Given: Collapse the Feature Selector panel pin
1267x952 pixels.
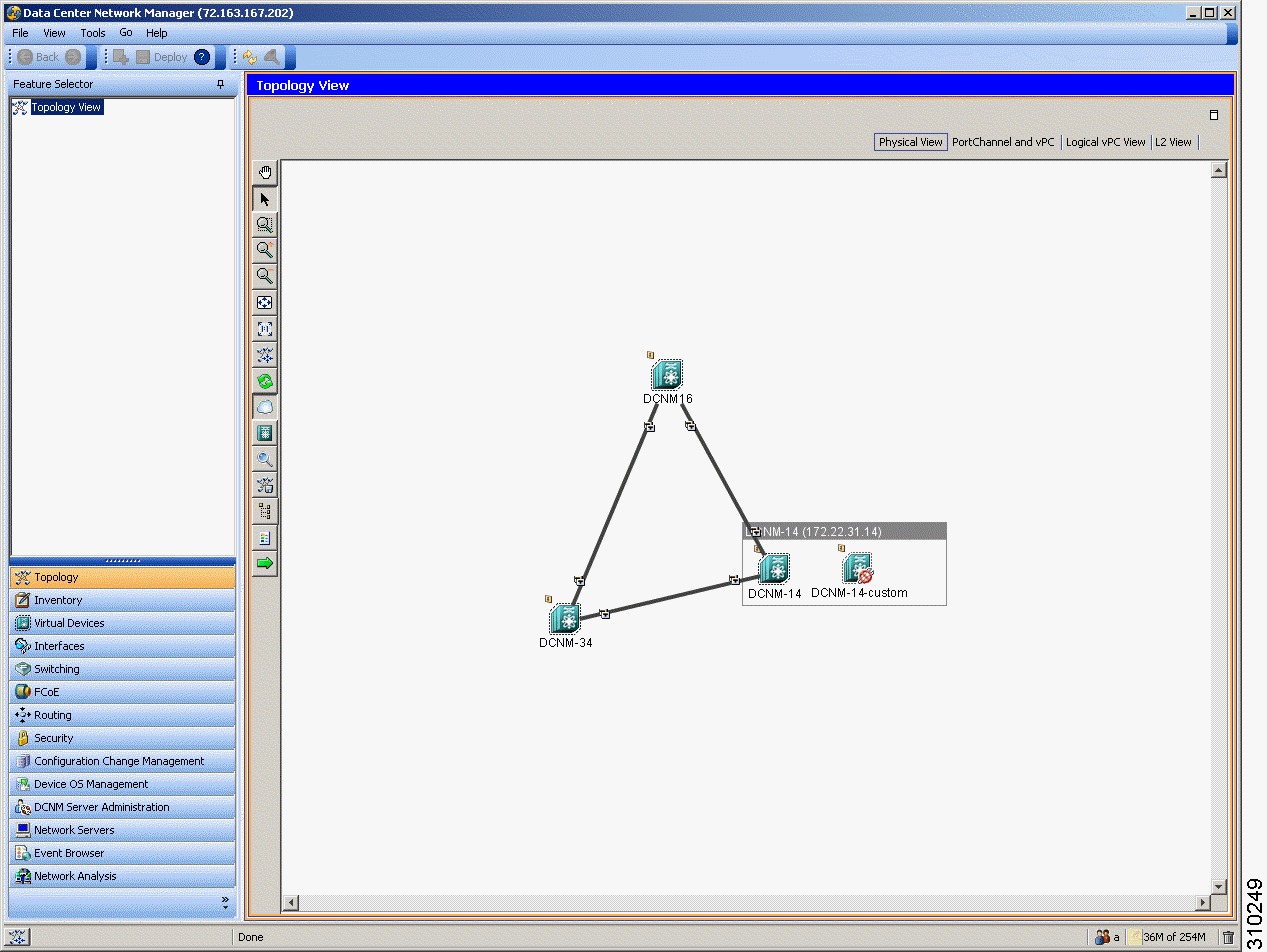Looking at the screenshot, I should (x=219, y=84).
